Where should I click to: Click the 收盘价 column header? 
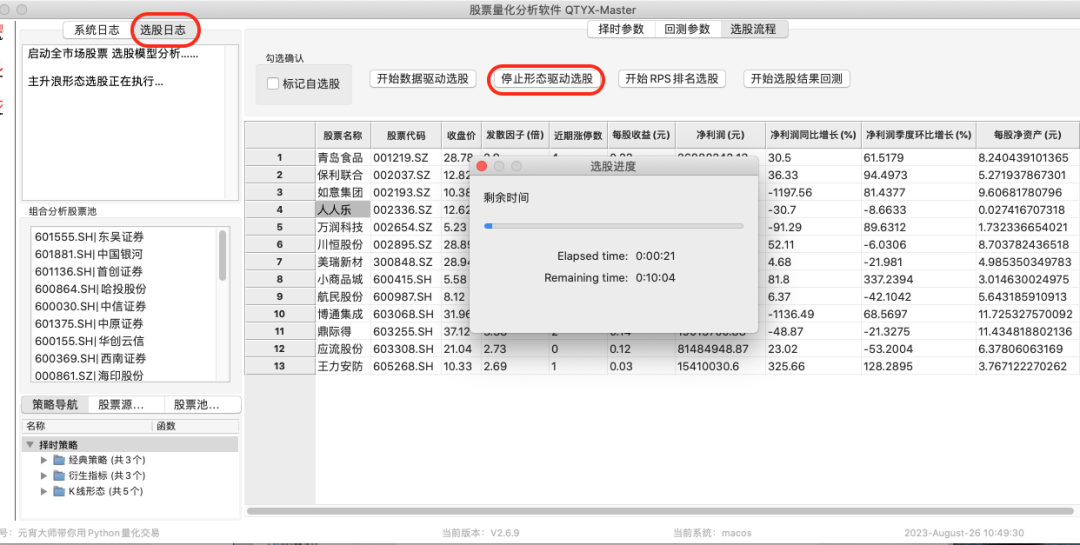click(461, 135)
